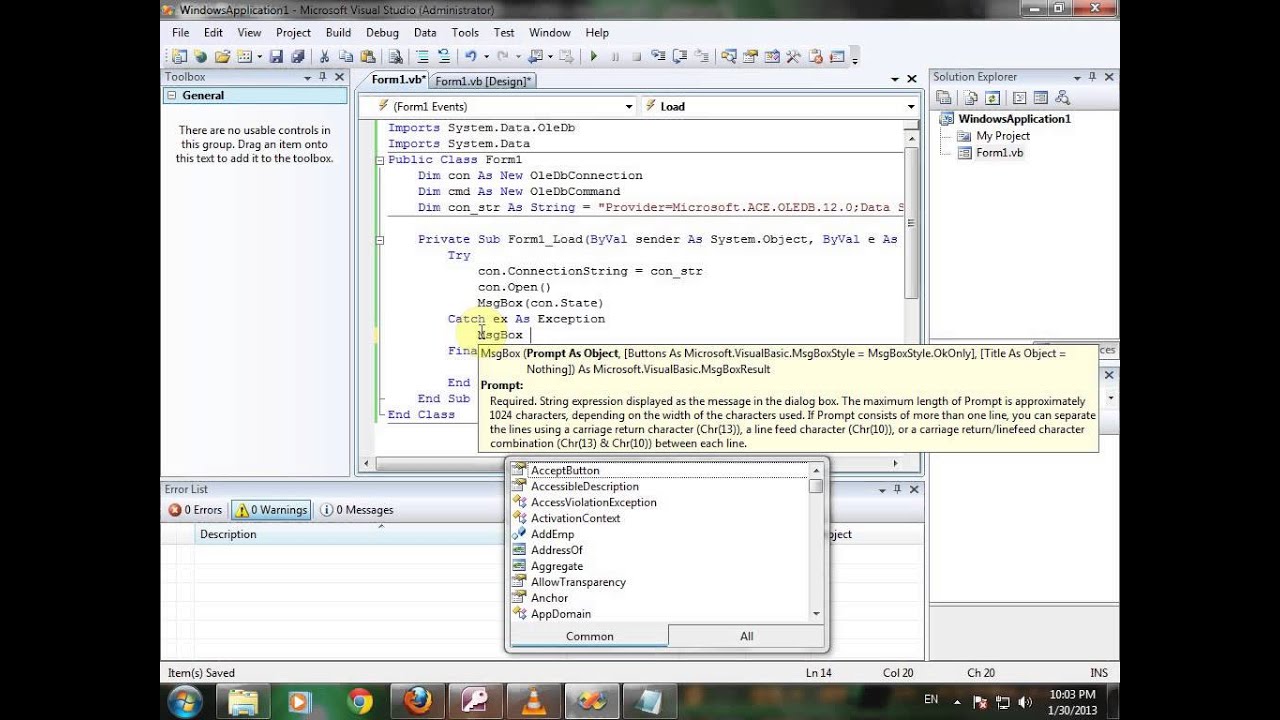Image resolution: width=1280 pixels, height=720 pixels.
Task: Toggle the 0 Errors filter
Action: (x=195, y=510)
